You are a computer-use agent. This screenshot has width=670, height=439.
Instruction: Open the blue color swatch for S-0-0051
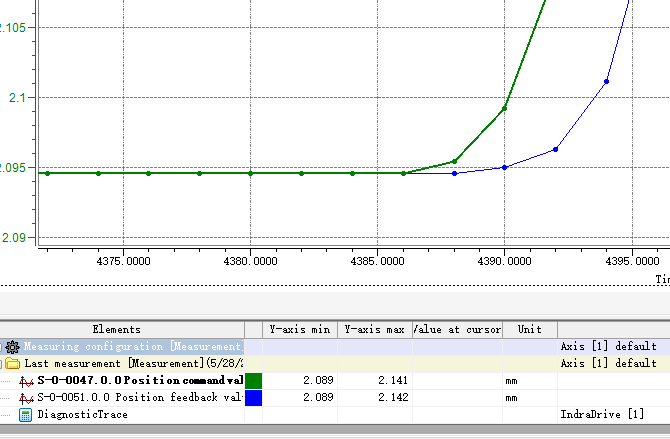(253, 398)
